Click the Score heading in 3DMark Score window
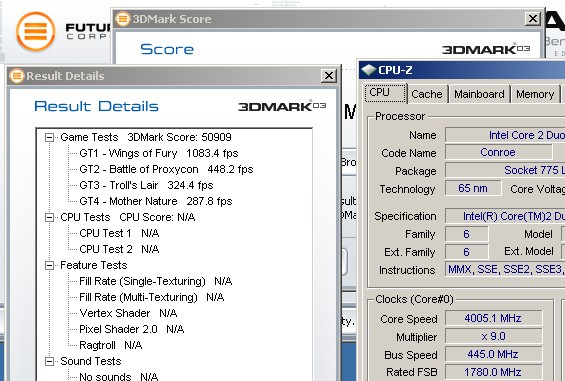This screenshot has height=381, width=565. [x=167, y=49]
